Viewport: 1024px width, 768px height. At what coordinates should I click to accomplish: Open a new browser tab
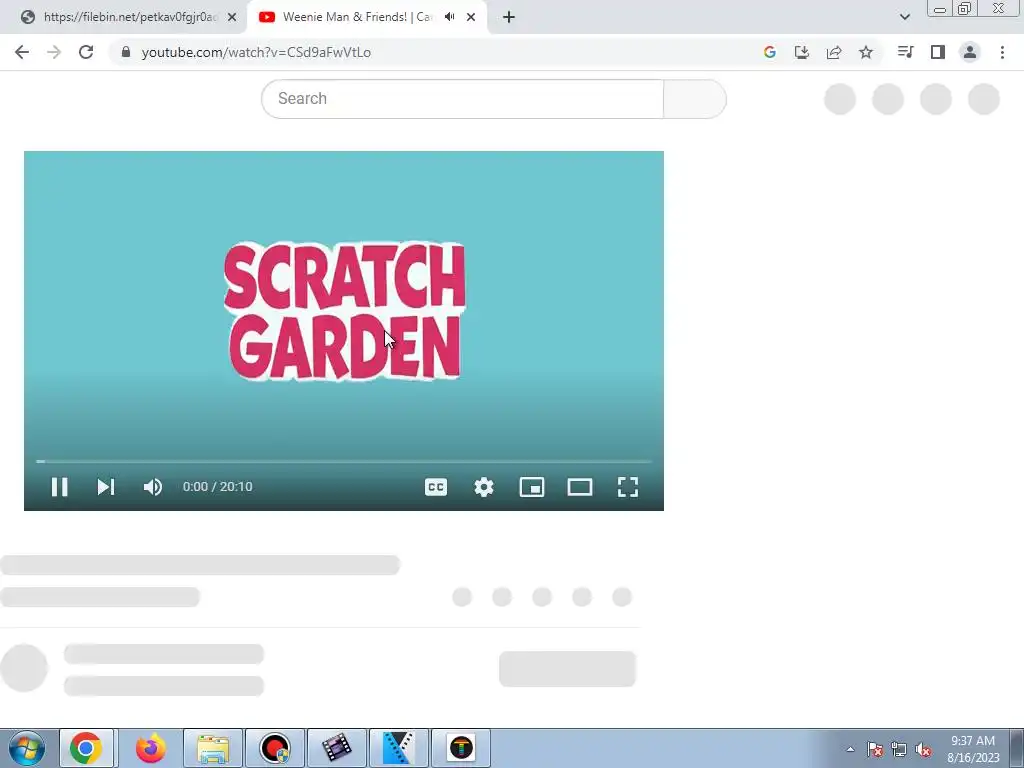[x=509, y=17]
